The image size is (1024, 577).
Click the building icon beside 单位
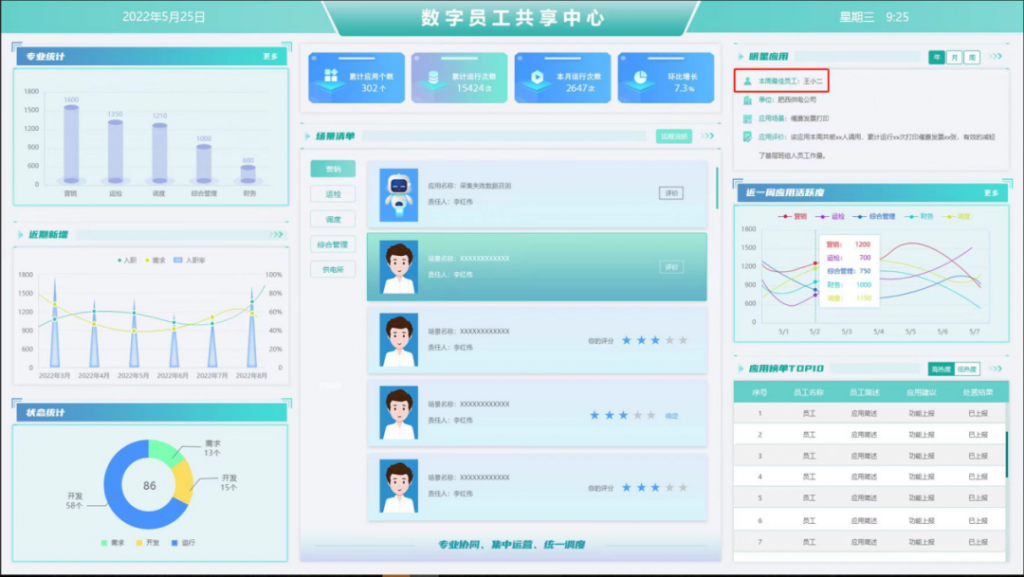(748, 99)
